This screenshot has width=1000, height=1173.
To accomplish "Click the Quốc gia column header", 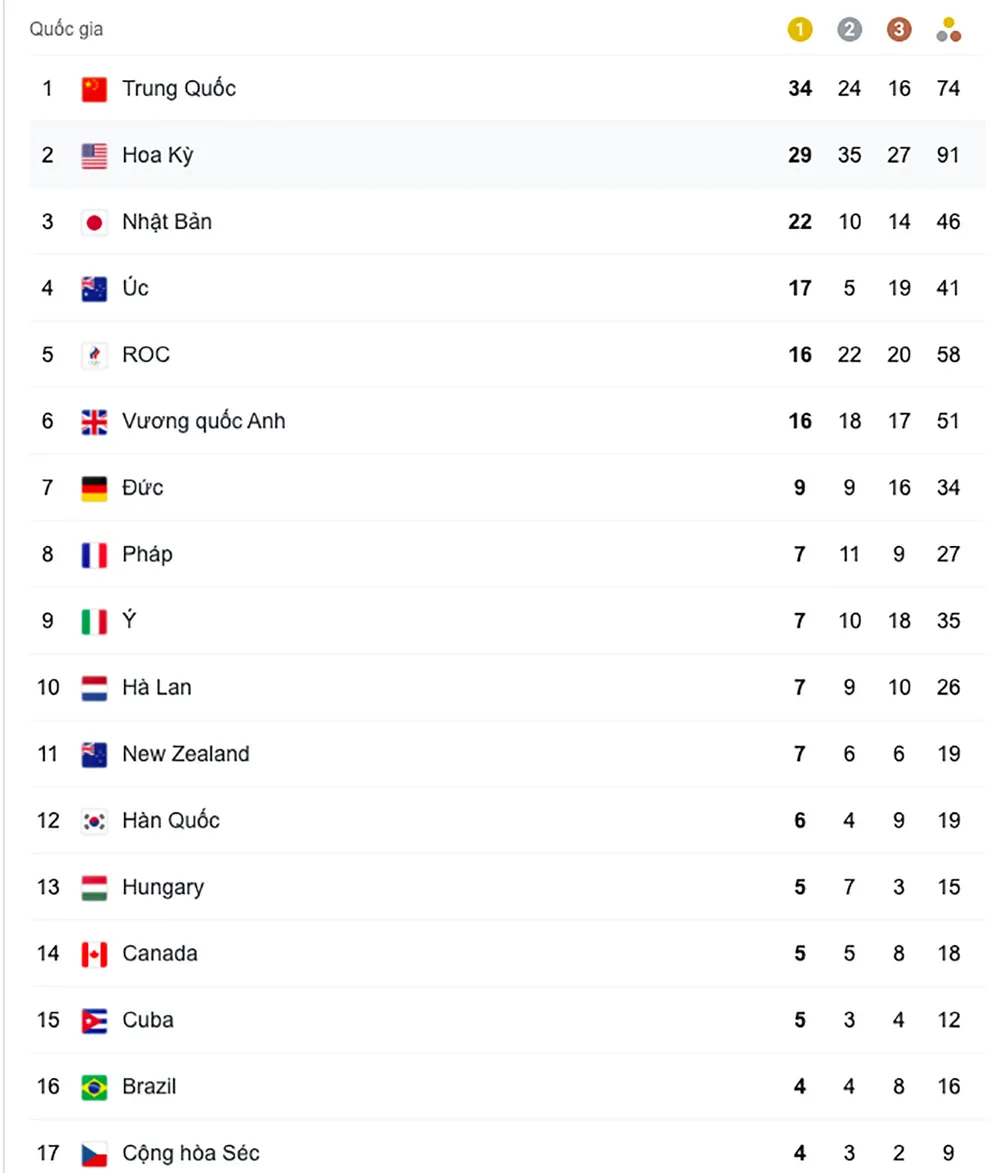I will click(66, 29).
